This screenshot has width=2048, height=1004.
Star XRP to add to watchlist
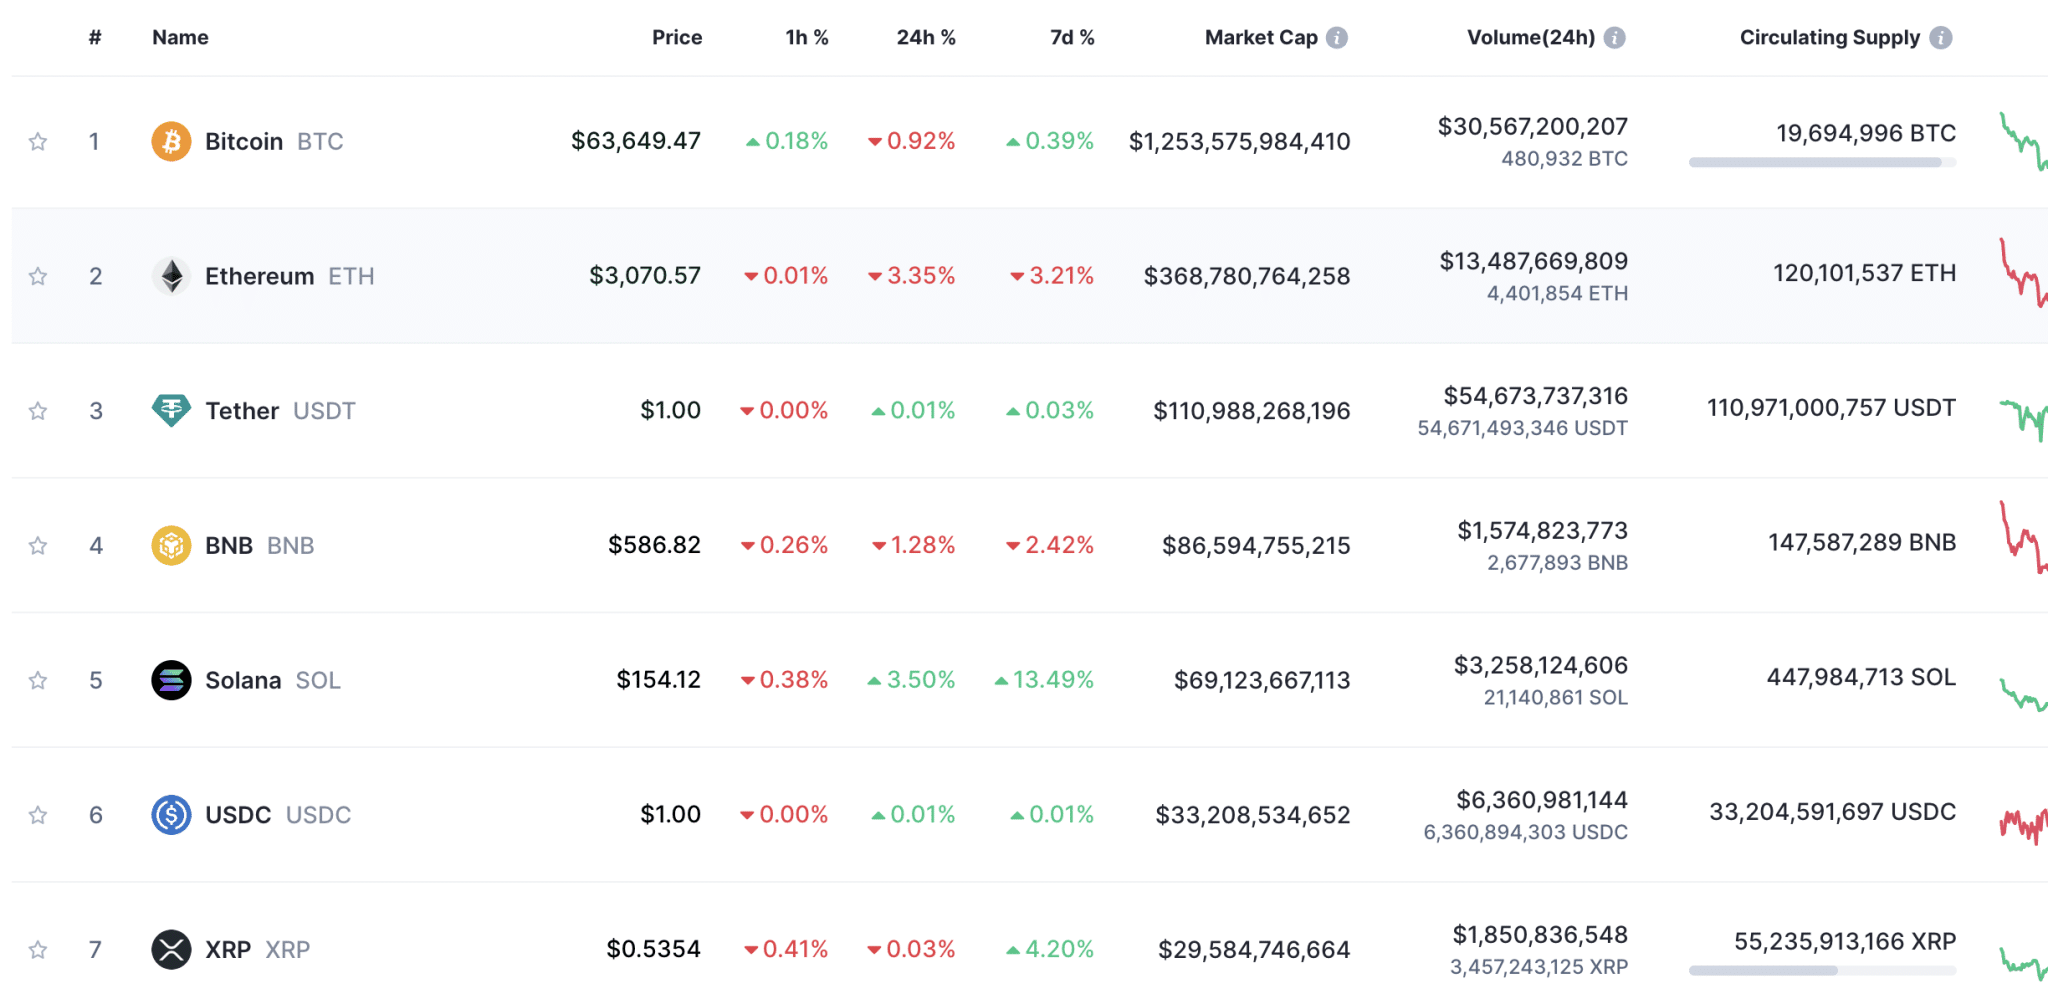(x=38, y=949)
